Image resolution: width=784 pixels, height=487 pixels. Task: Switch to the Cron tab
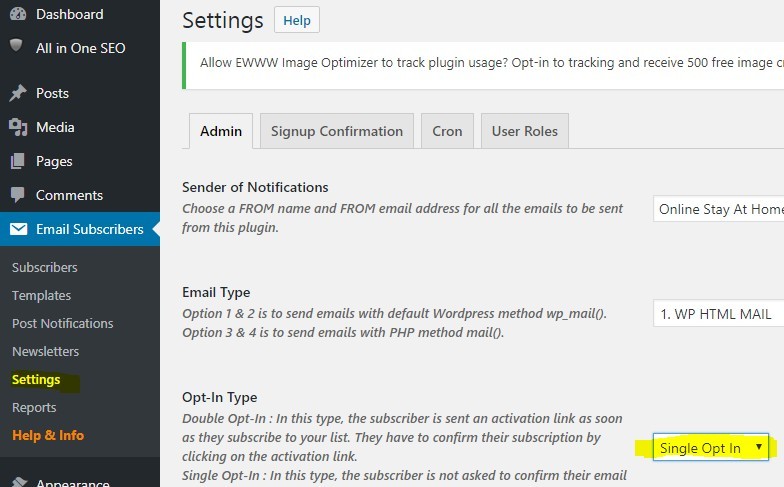coord(447,131)
